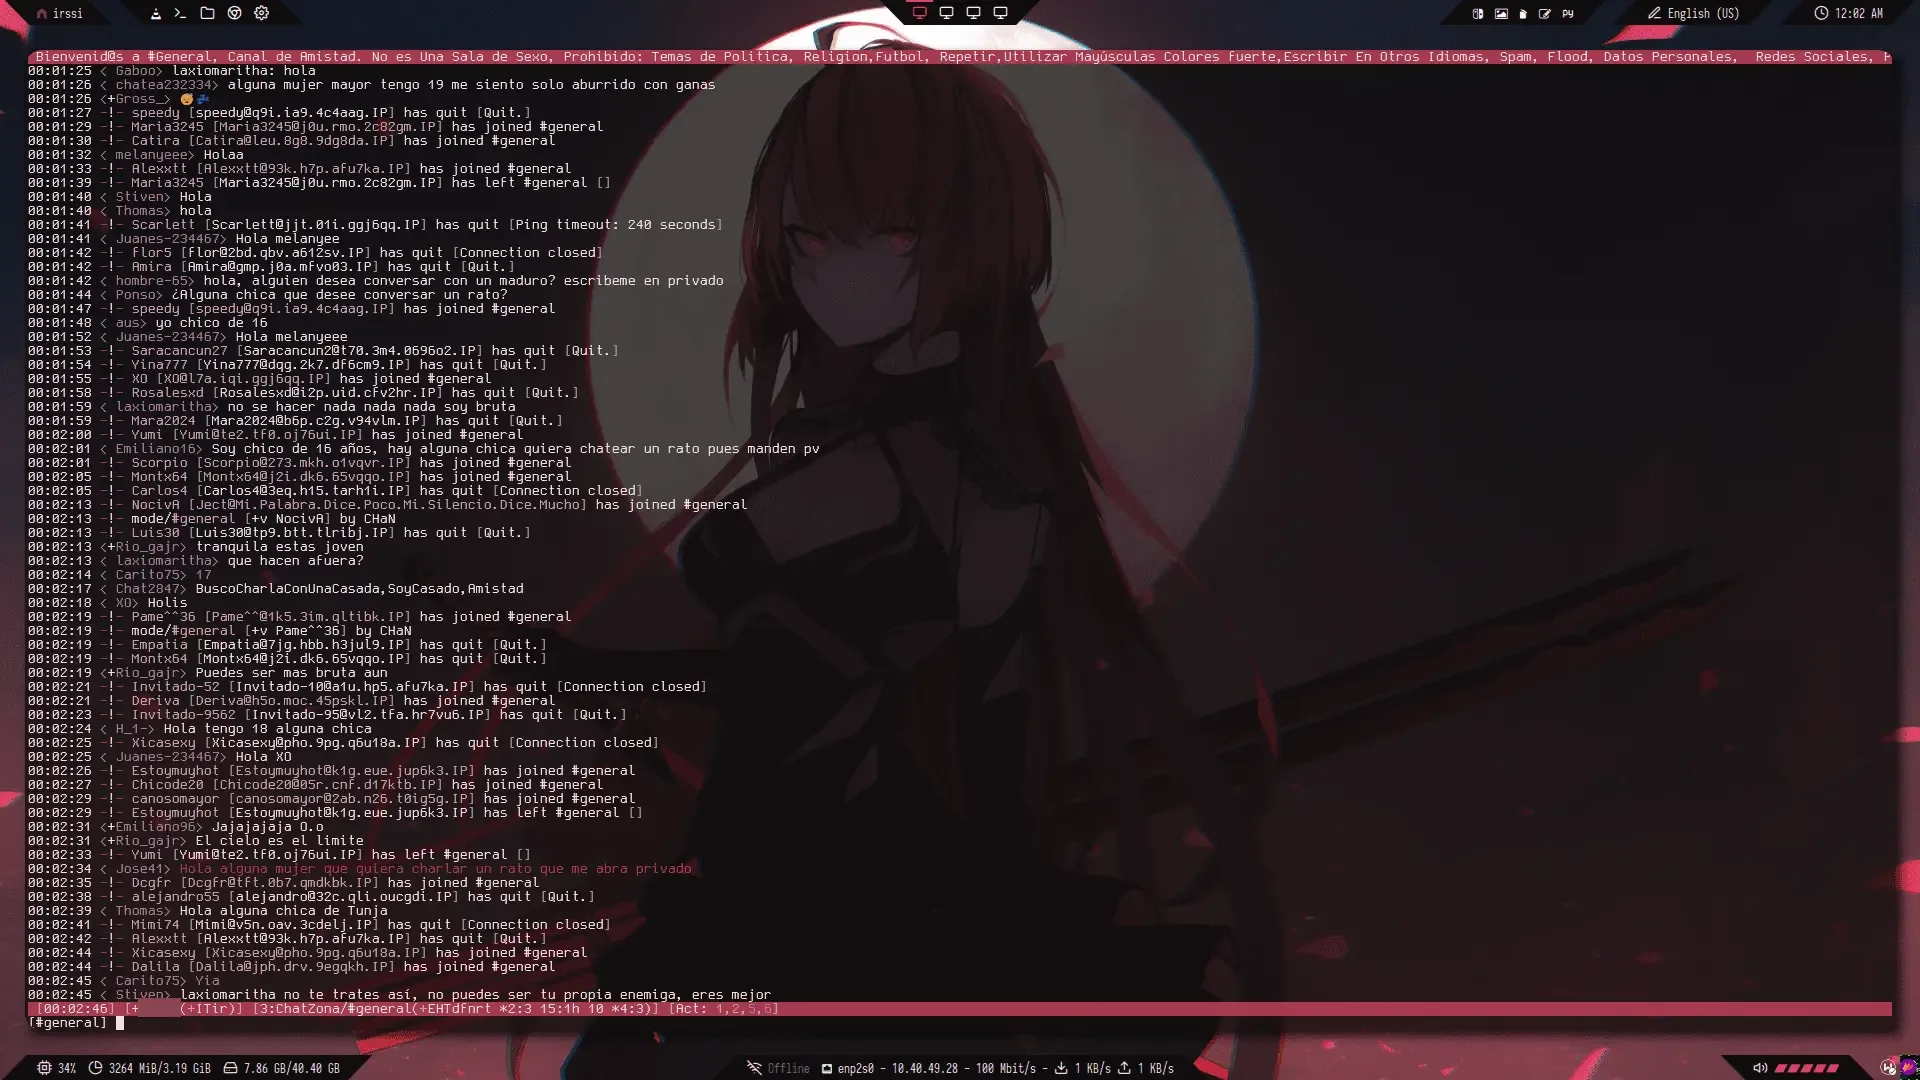The height and width of the screenshot is (1080, 1920).
Task: Click the volume speaker icon in bottom bar
Action: click(x=1760, y=1068)
